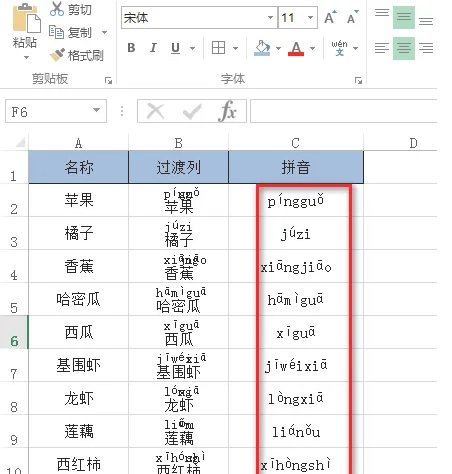Open the phonetic guide wén icon
The image size is (452, 474).
click(x=339, y=48)
